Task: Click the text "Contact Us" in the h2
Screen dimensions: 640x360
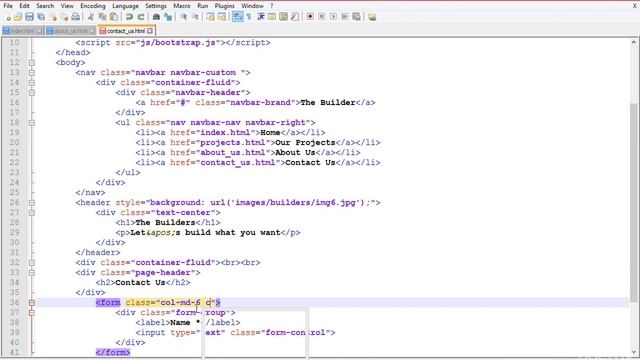Action: coord(140,282)
